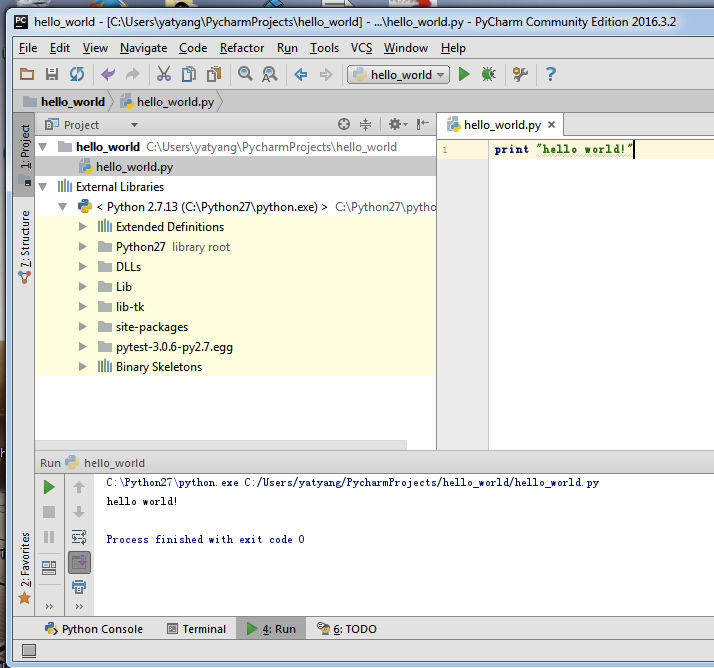Click the Up stack trace arrow
The width and height of the screenshot is (714, 668).
tap(79, 487)
